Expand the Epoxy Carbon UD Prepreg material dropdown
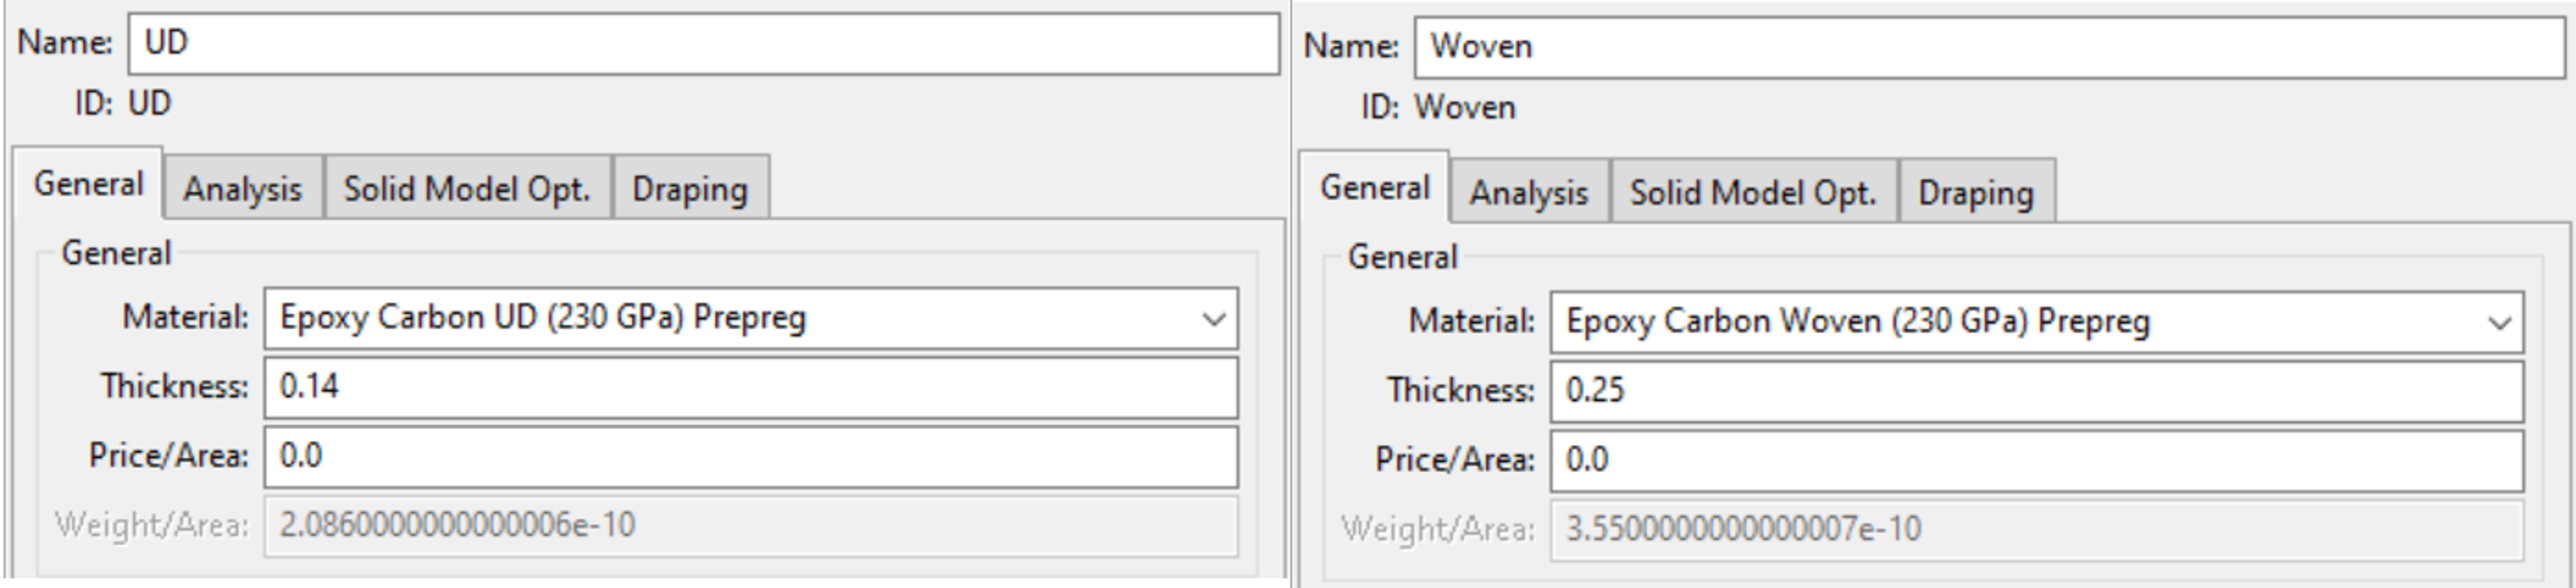This screenshot has width=2576, height=588. pyautogui.click(x=1213, y=319)
